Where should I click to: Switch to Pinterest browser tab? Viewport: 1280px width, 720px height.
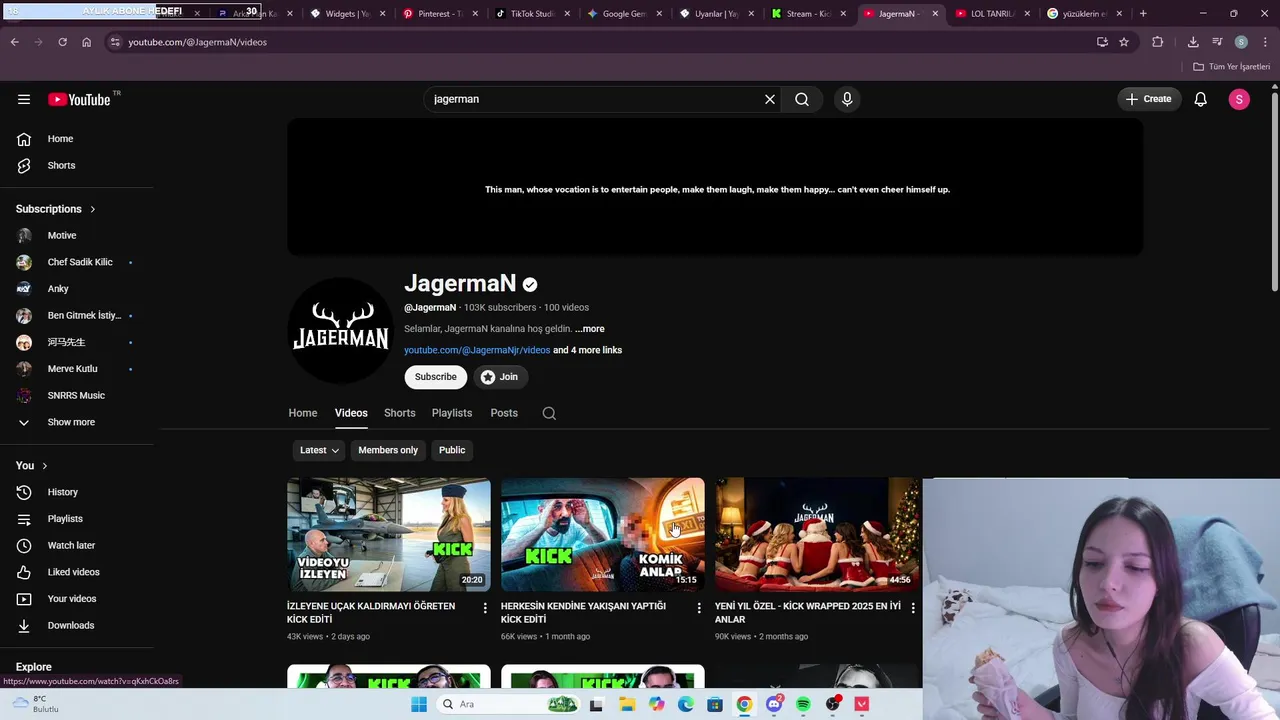tap(436, 14)
